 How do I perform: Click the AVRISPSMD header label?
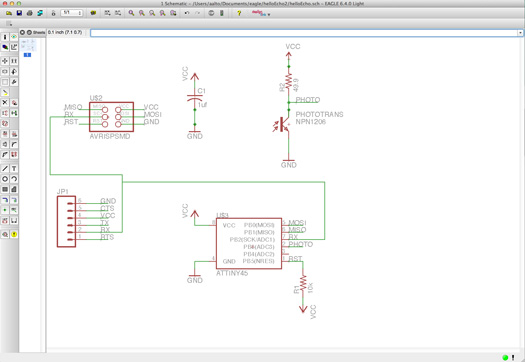[x=110, y=136]
